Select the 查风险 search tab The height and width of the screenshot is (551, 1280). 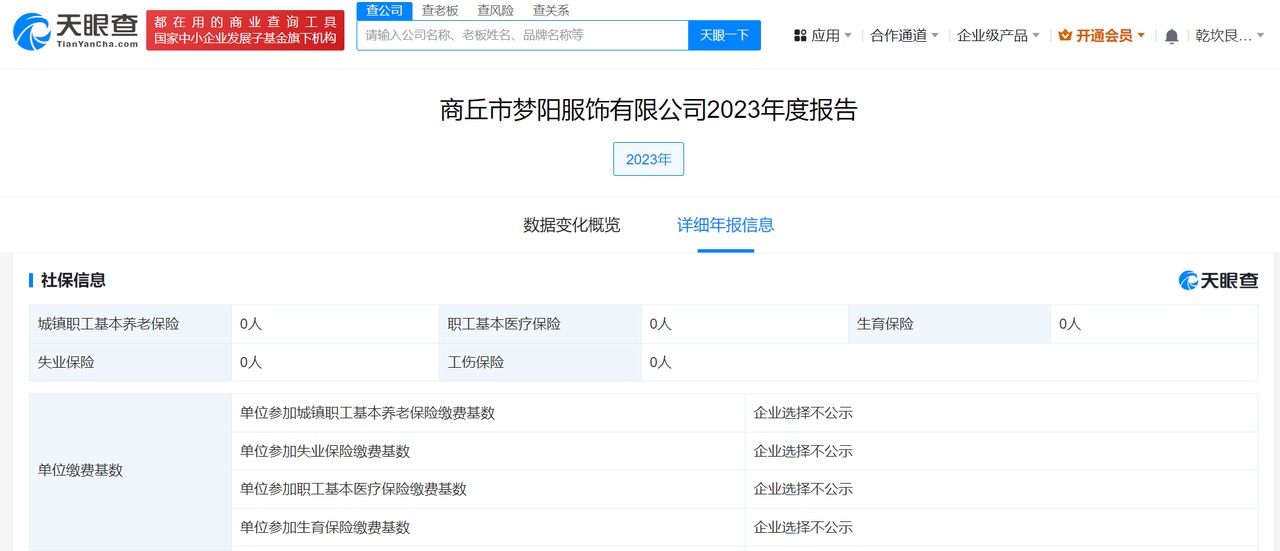(x=495, y=10)
